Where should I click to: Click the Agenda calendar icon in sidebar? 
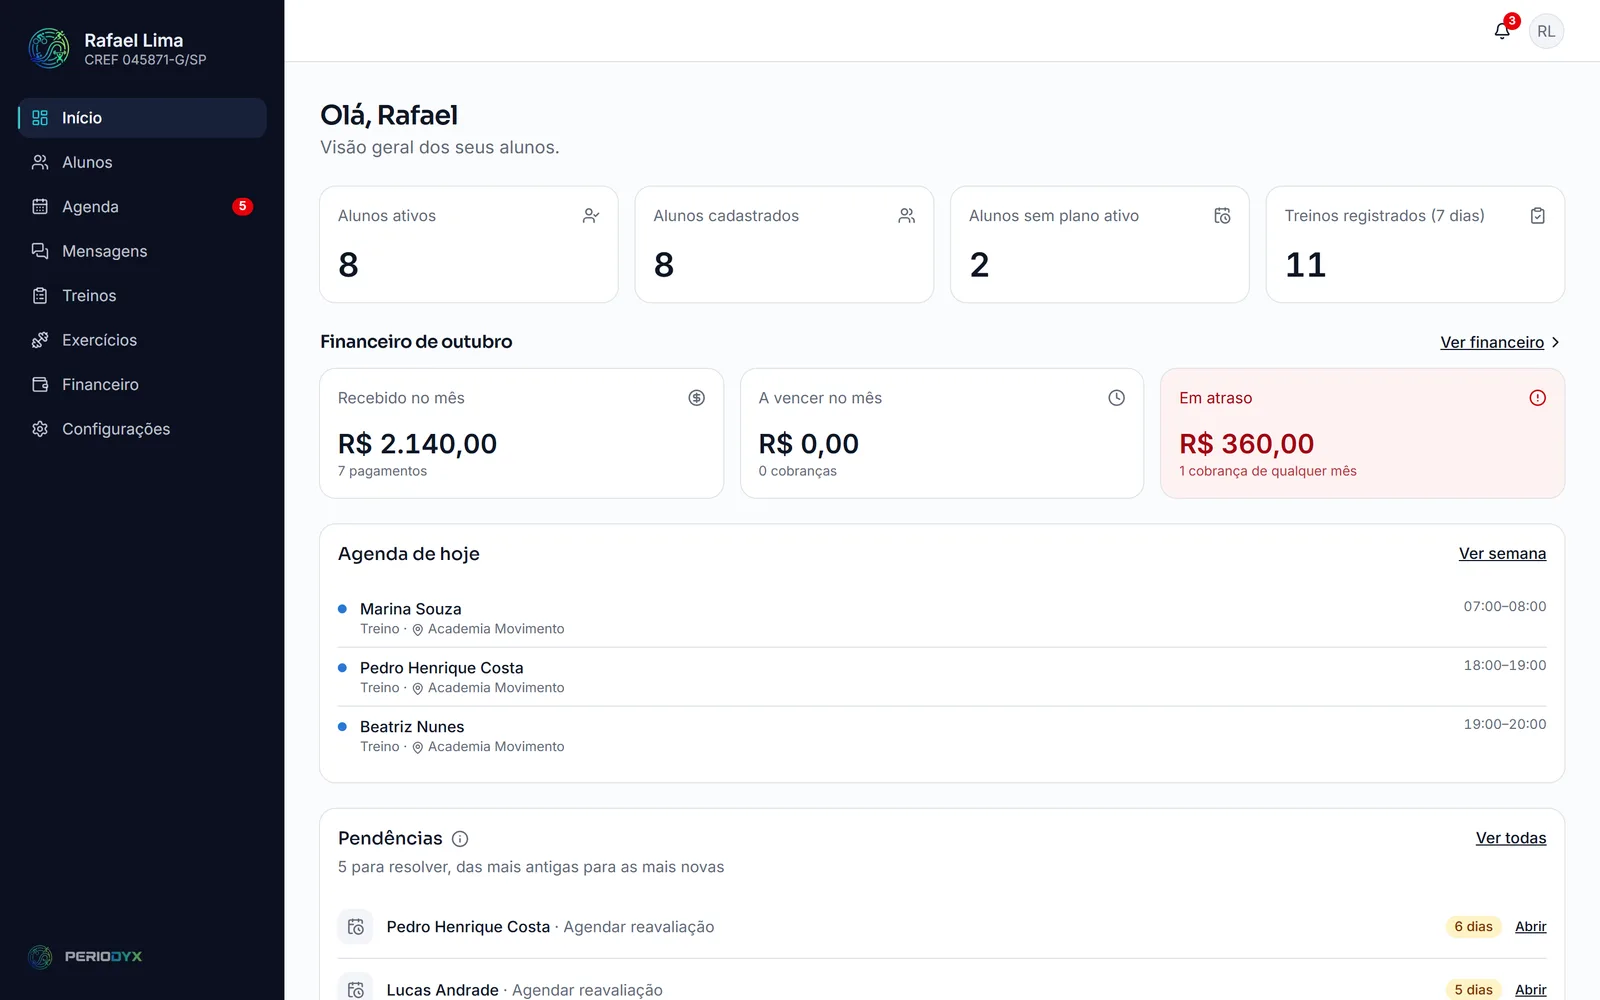click(x=40, y=206)
